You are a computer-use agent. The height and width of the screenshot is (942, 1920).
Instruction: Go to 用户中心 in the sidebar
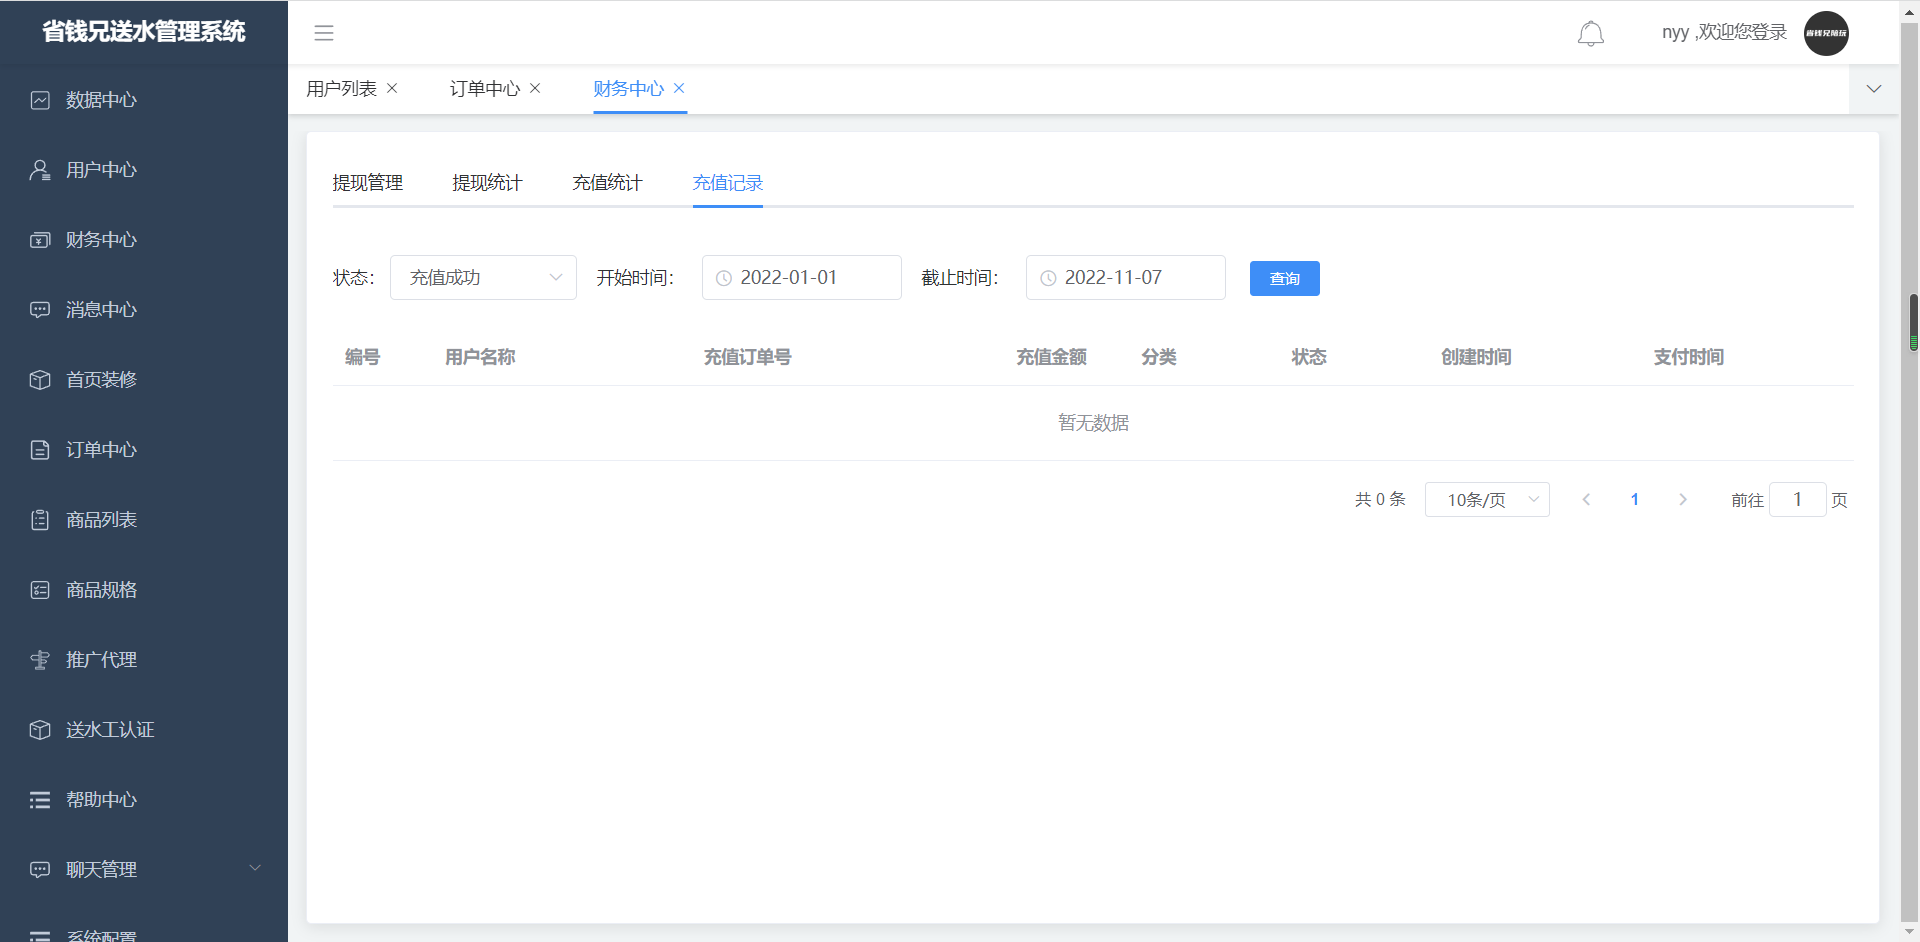pos(101,170)
